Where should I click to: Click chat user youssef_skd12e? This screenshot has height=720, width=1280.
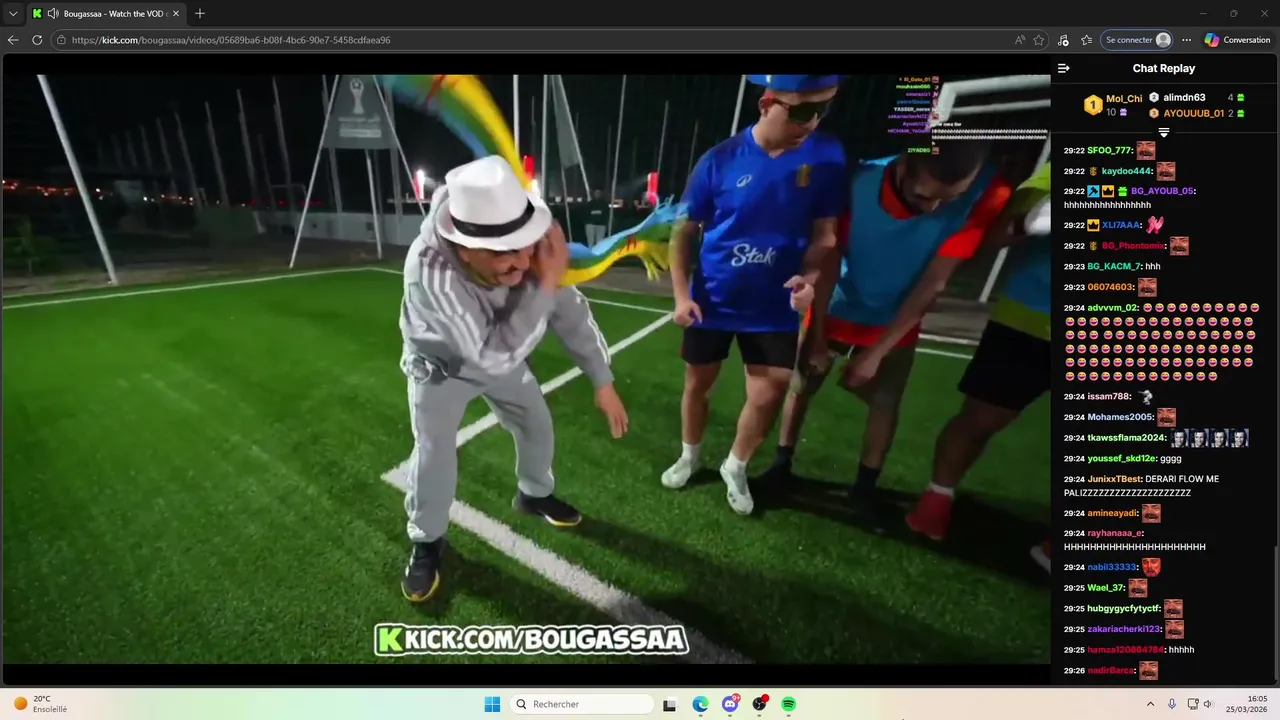click(x=1122, y=458)
